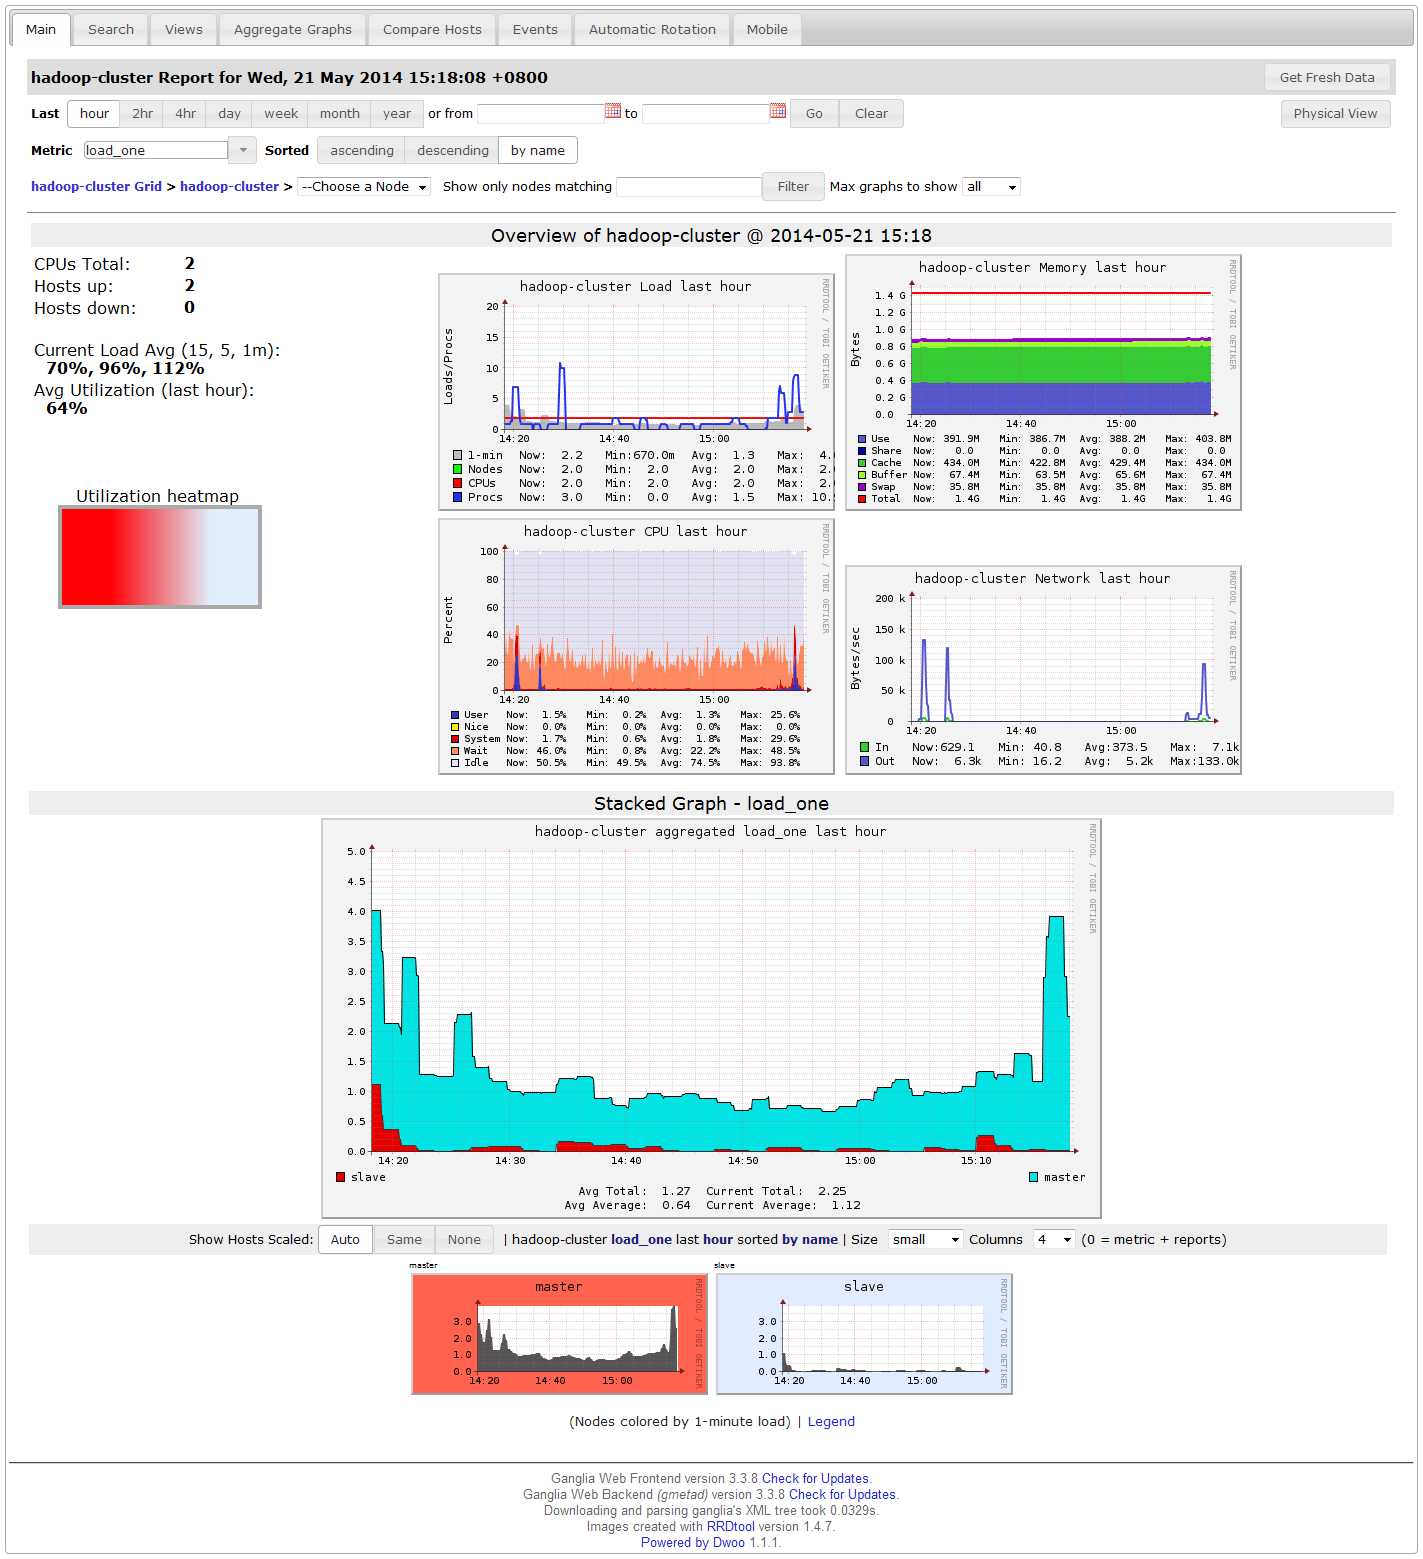This screenshot has width=1423, height=1559.
Task: Select the year time range
Action: point(397,114)
